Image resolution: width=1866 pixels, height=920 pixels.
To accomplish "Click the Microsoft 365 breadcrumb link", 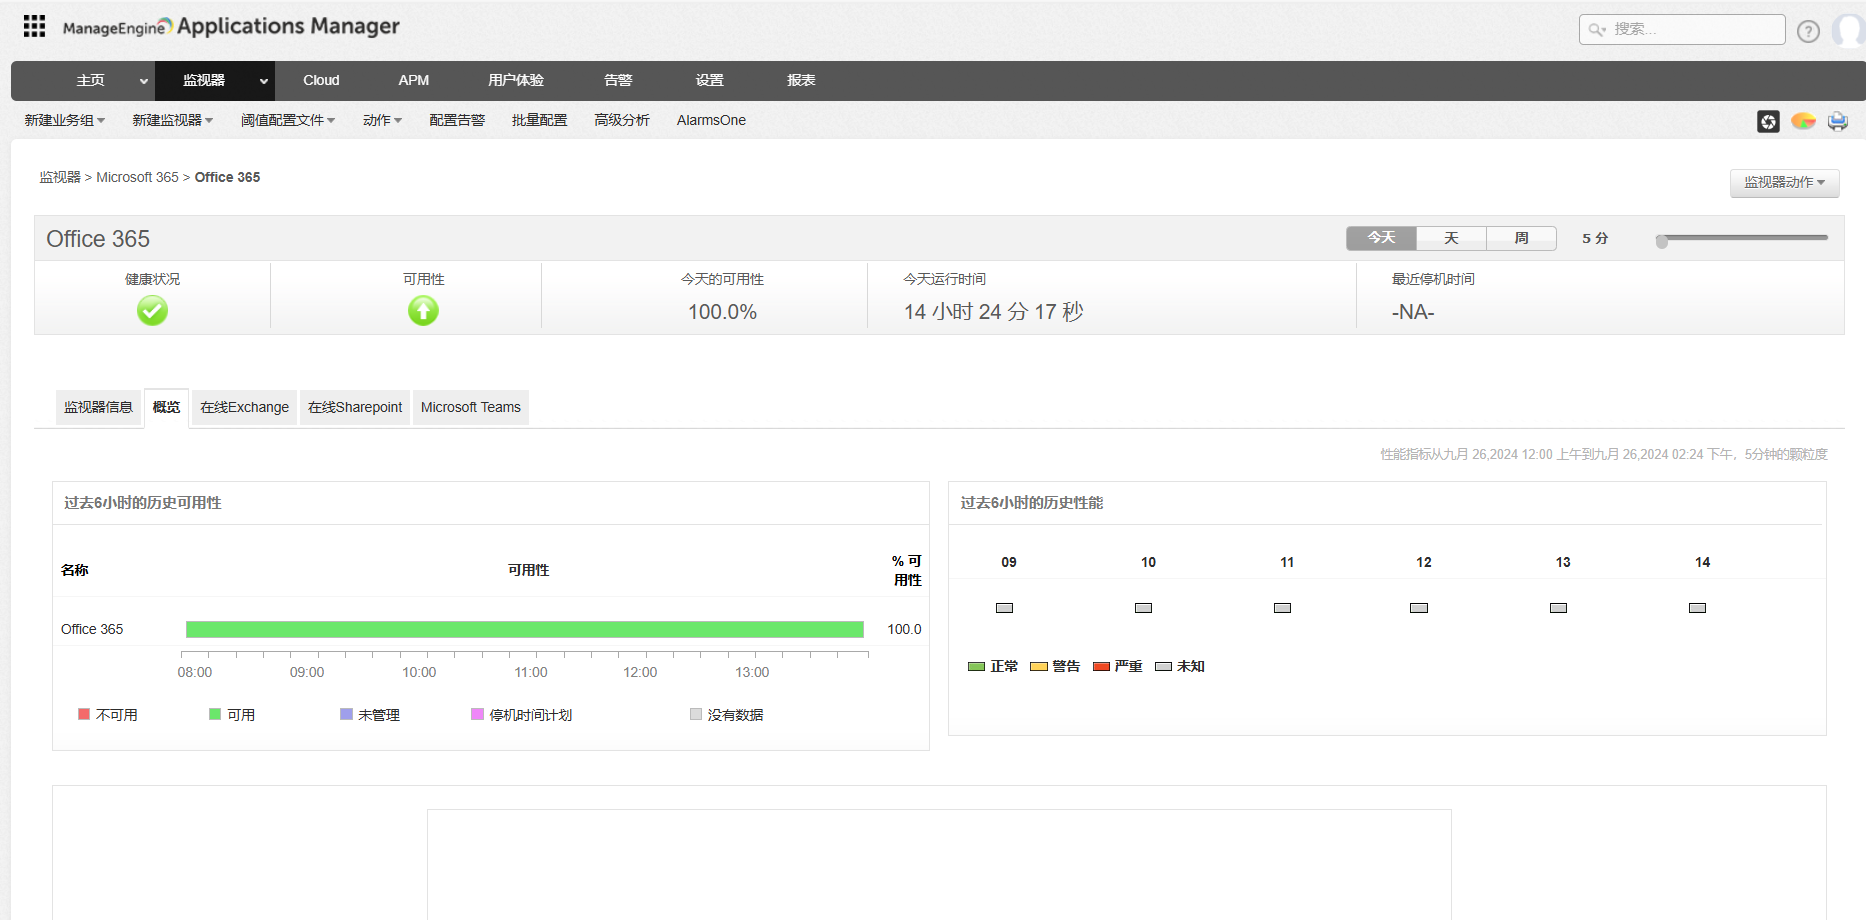I will pos(137,177).
